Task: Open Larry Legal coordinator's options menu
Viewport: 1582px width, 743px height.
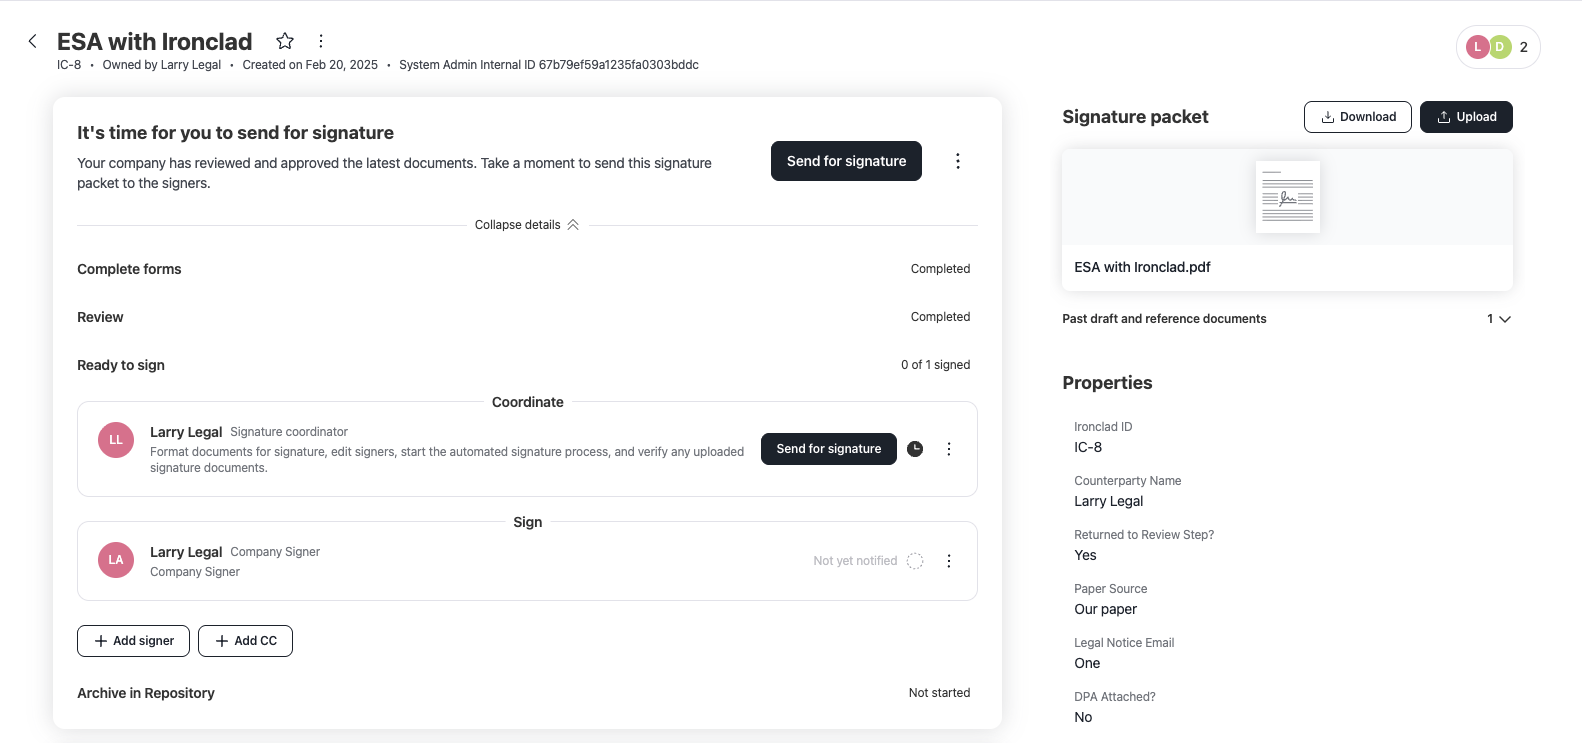Action: point(948,449)
